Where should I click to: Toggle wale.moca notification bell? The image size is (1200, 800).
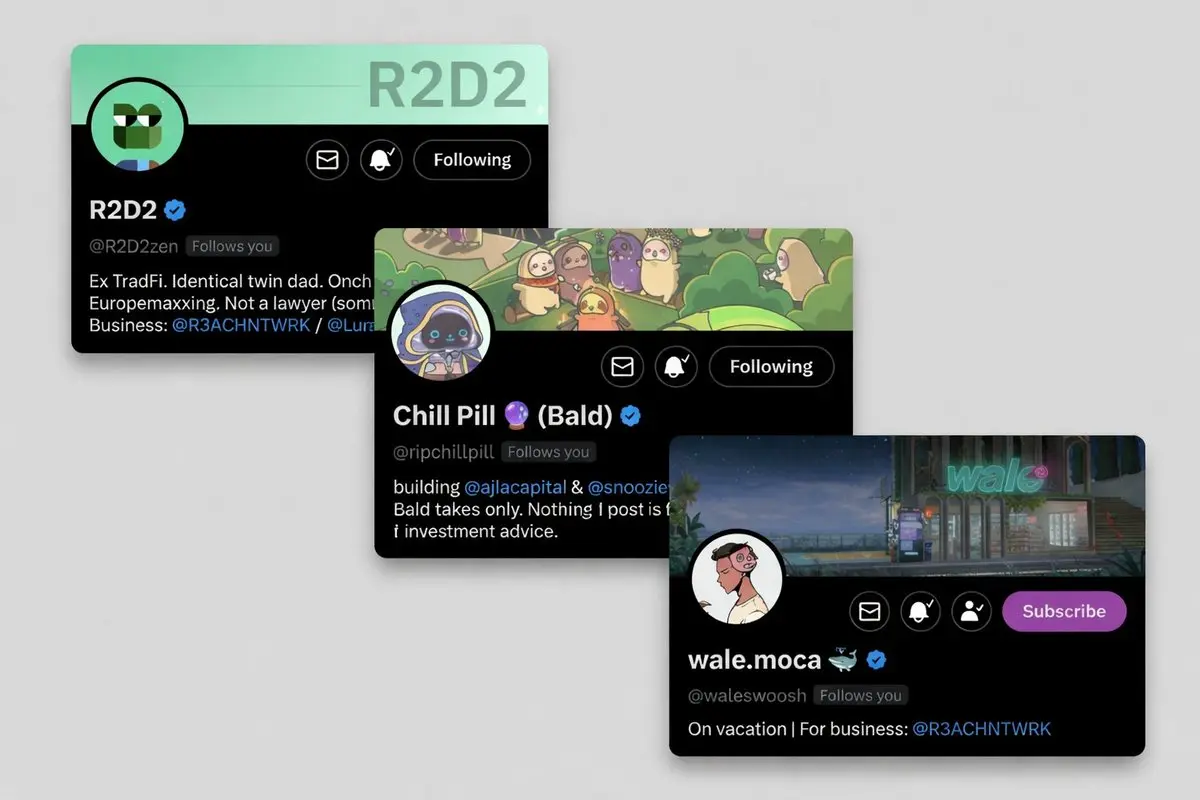click(921, 611)
